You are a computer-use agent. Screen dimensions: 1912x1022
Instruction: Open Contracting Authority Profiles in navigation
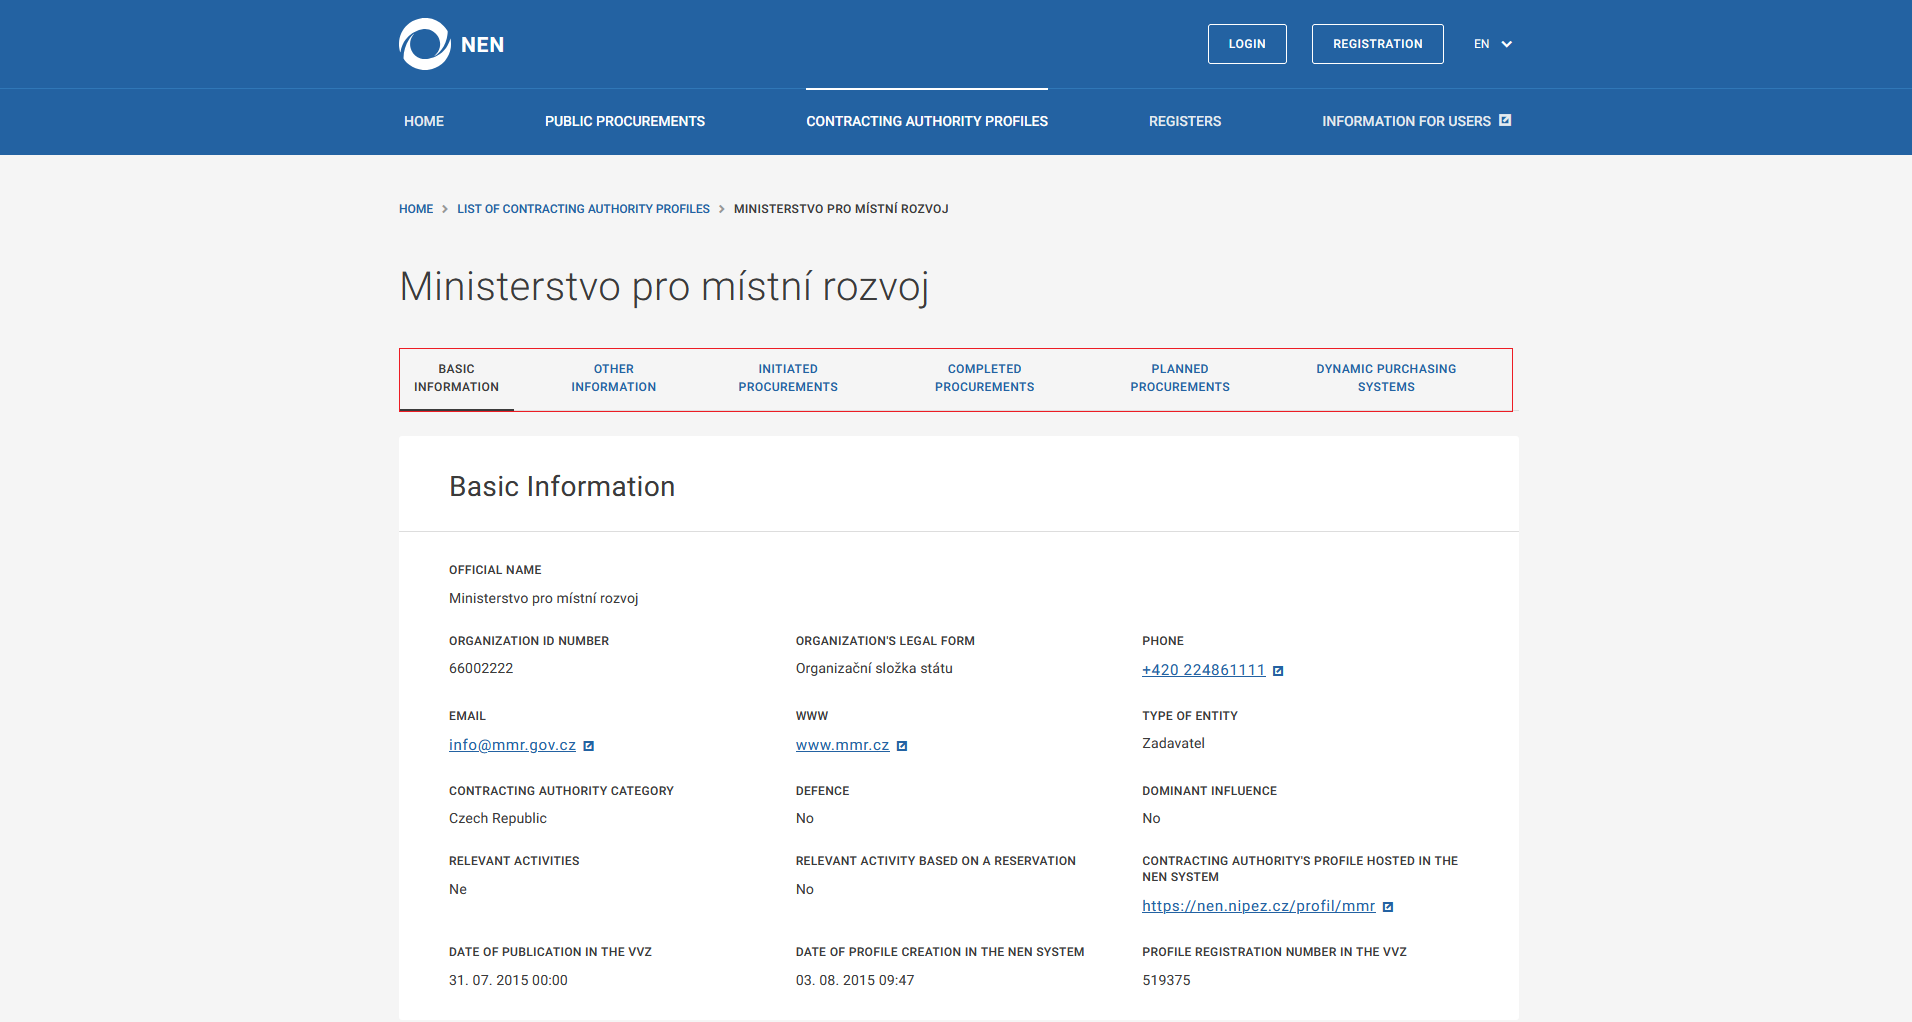927,121
